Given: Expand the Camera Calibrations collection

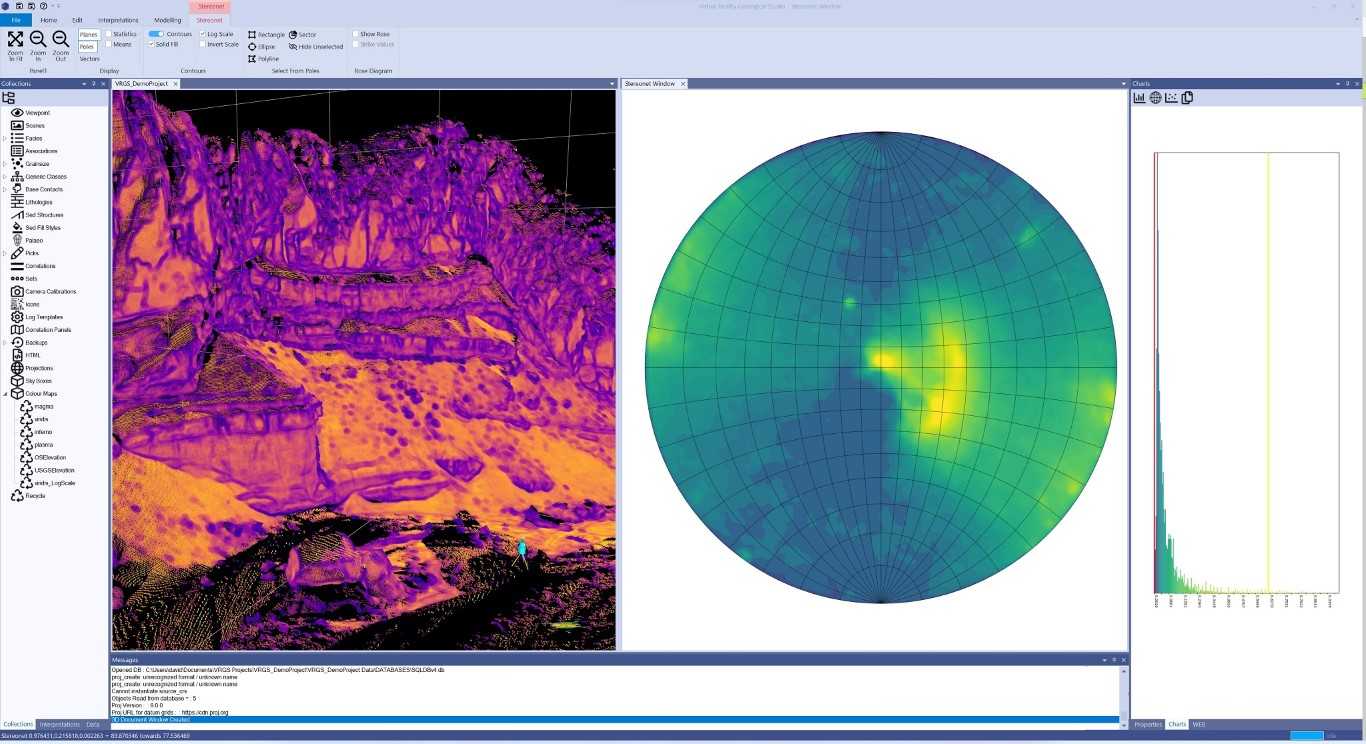Looking at the screenshot, I should pos(4,291).
